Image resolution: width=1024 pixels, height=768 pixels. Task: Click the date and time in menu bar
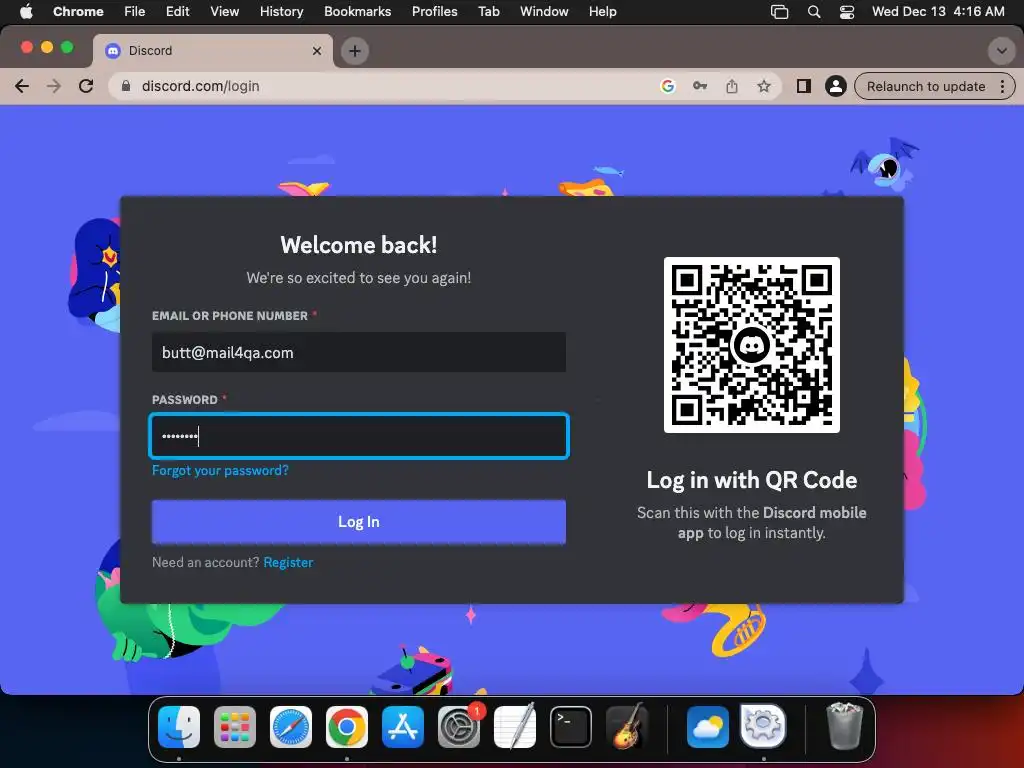(938, 12)
